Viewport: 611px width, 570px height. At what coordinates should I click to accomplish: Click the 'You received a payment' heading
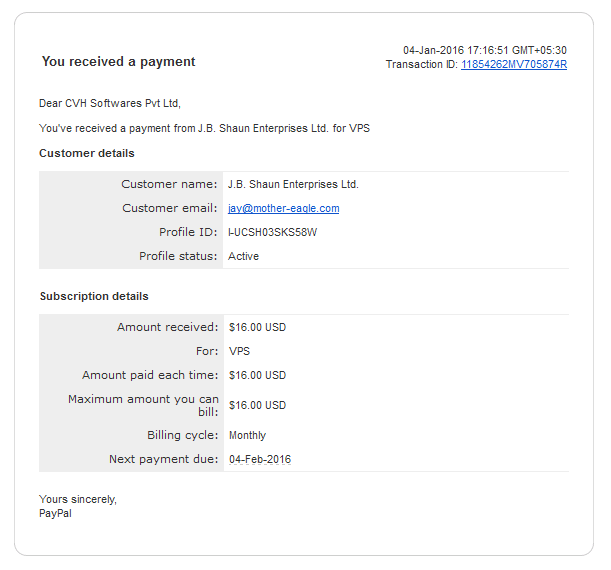[x=118, y=62]
